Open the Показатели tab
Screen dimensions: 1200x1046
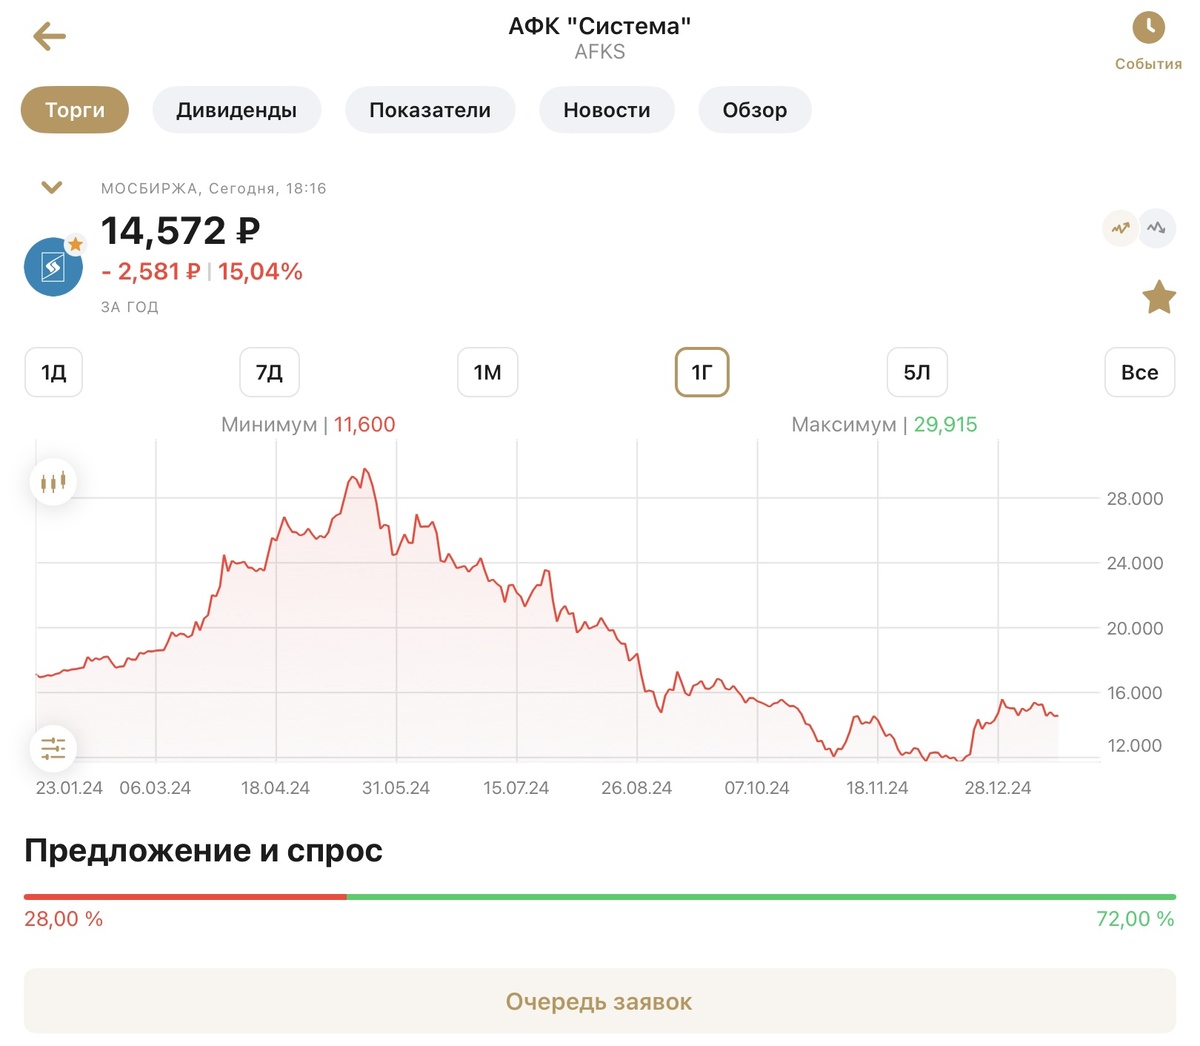point(430,110)
